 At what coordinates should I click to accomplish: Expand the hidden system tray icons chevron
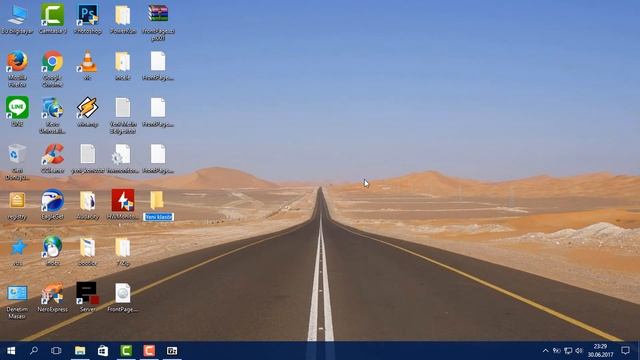[x=546, y=351]
